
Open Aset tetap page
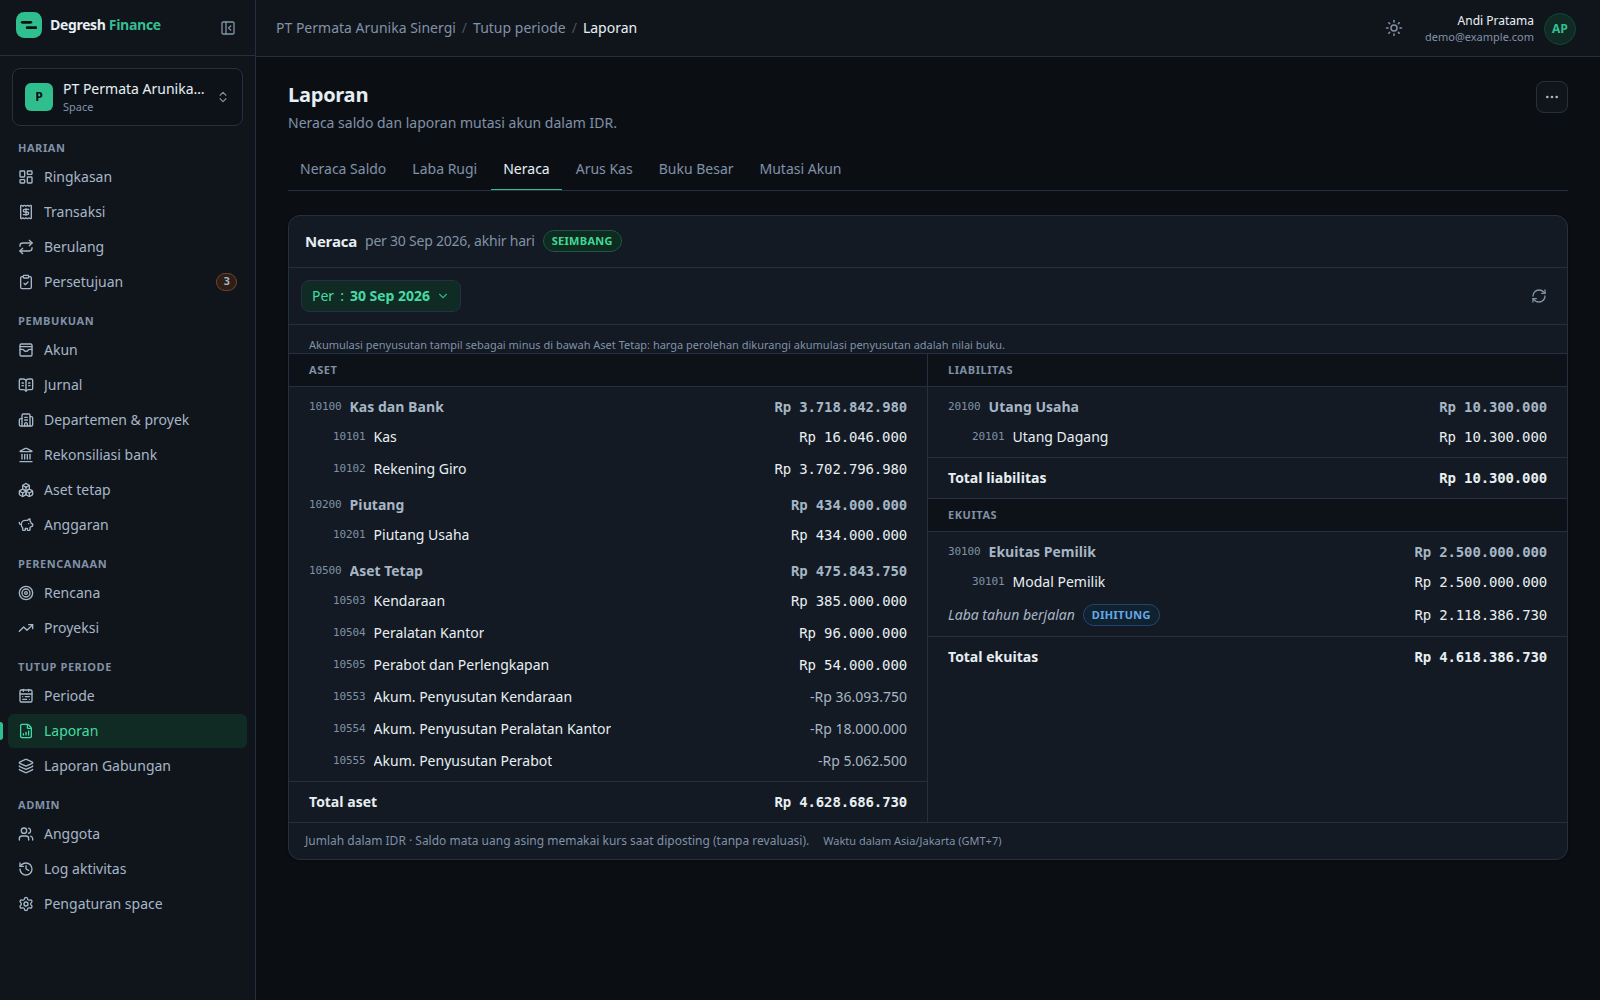pos(127,490)
